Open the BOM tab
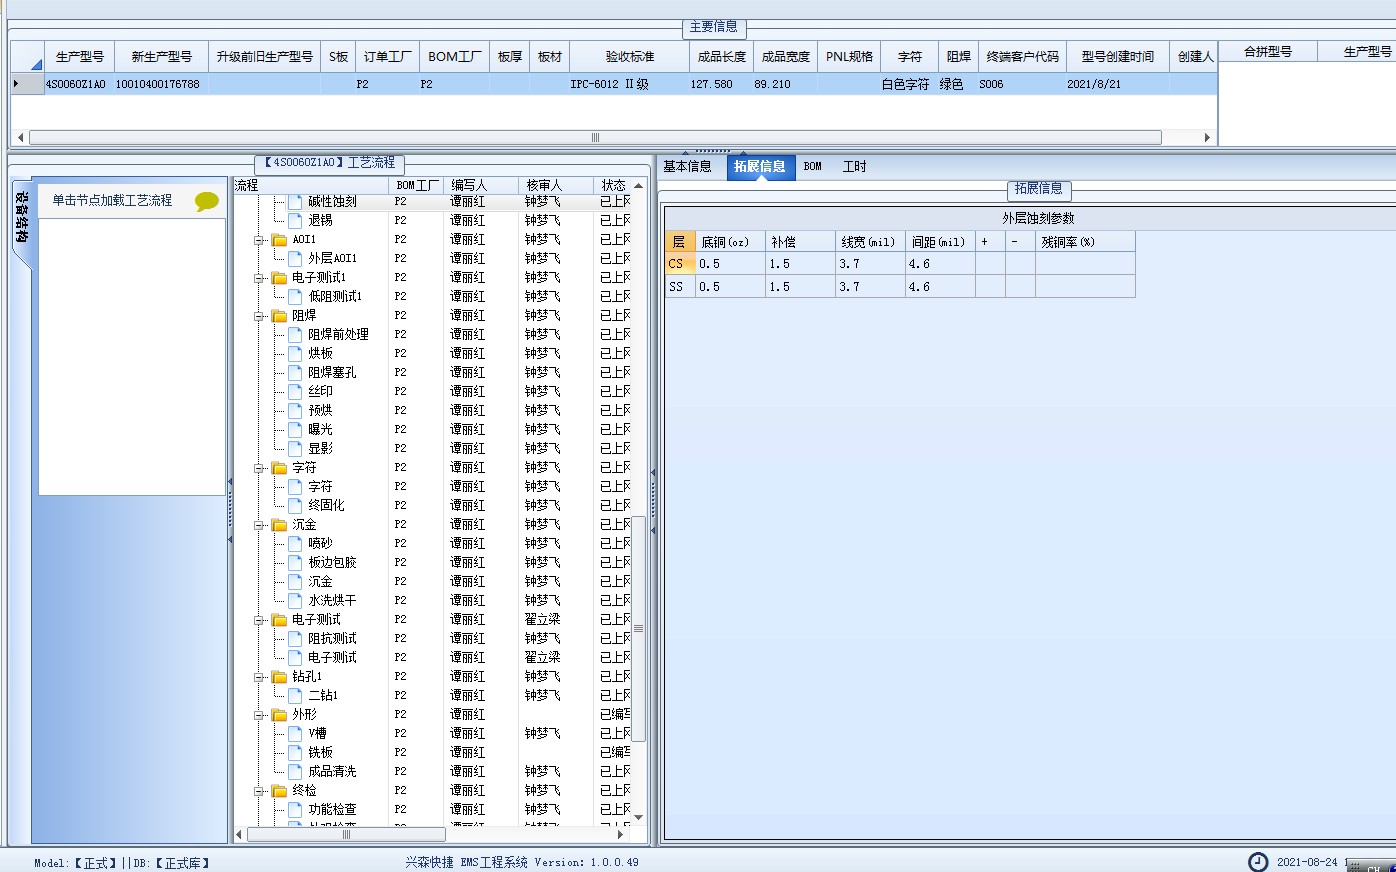This screenshot has height=872, width=1396. tap(813, 167)
